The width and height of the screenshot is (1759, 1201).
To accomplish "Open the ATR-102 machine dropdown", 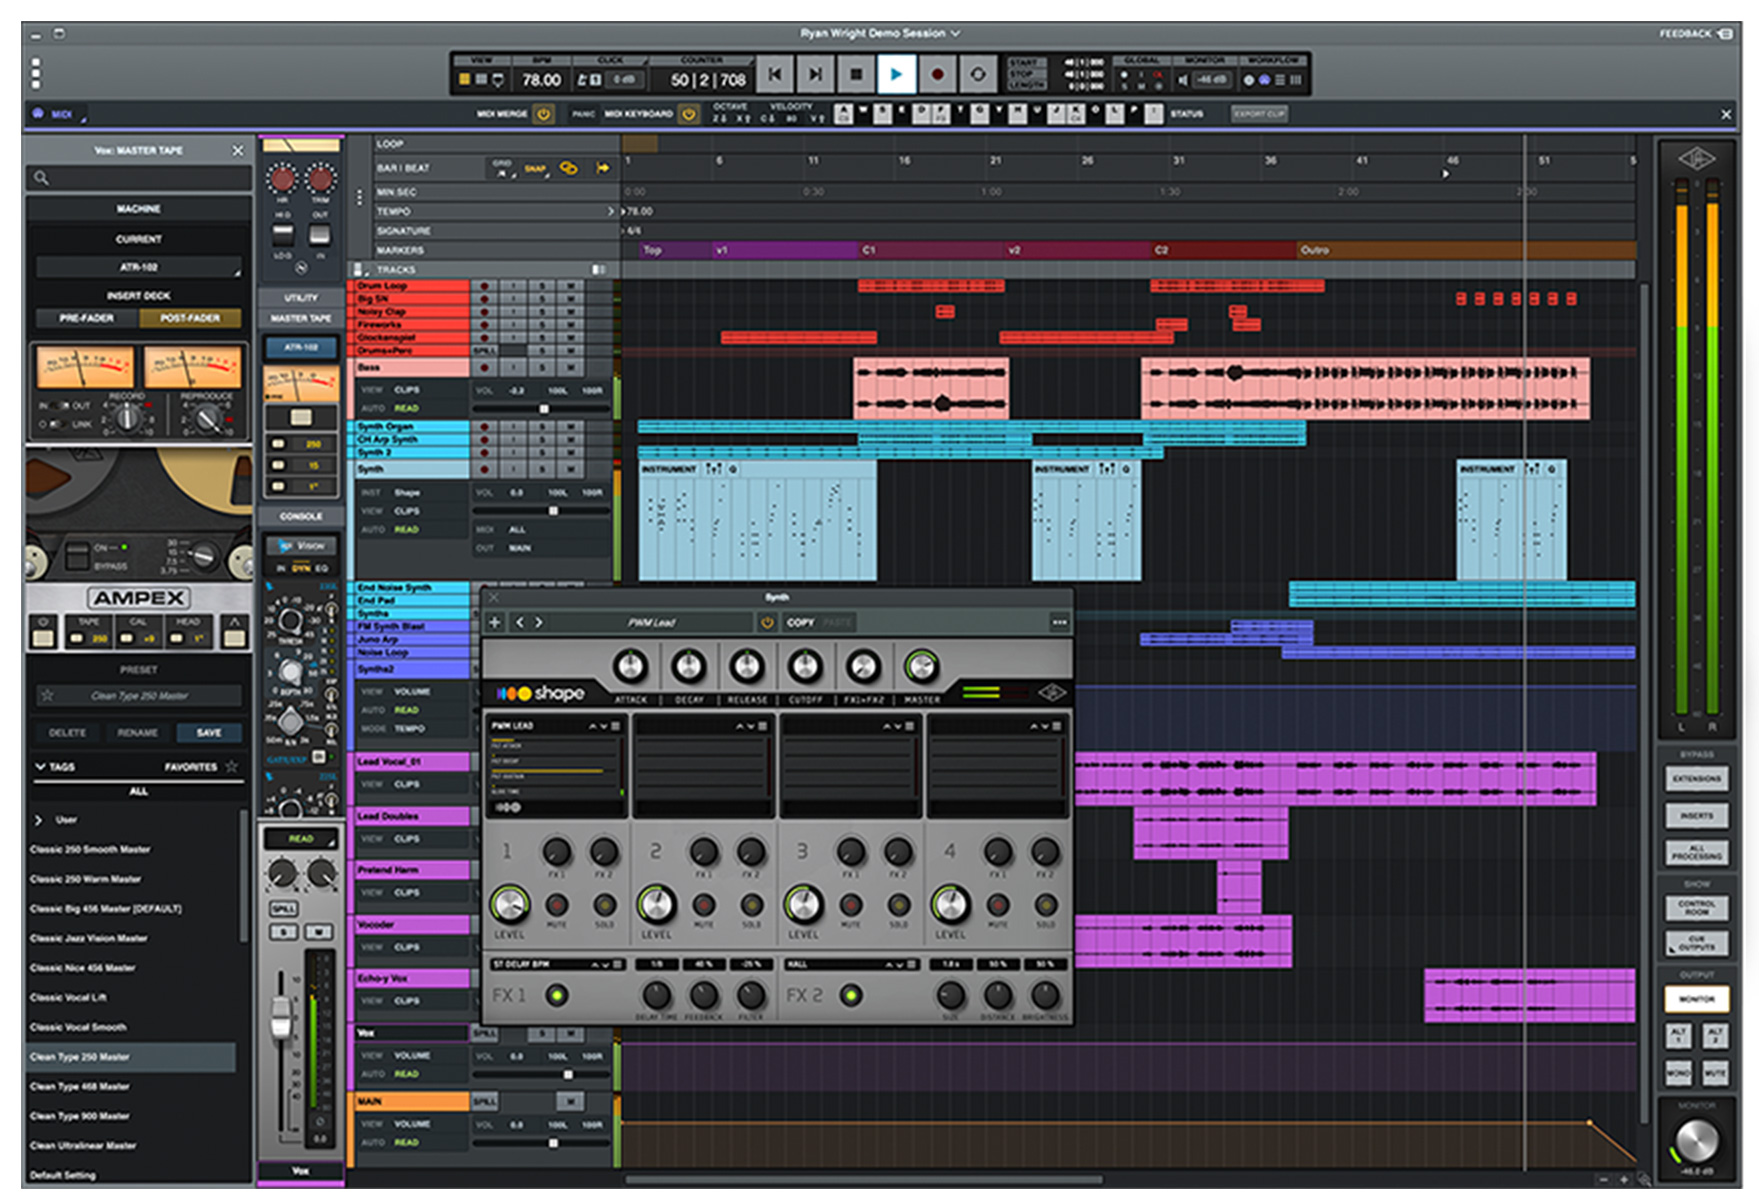I will click(139, 267).
